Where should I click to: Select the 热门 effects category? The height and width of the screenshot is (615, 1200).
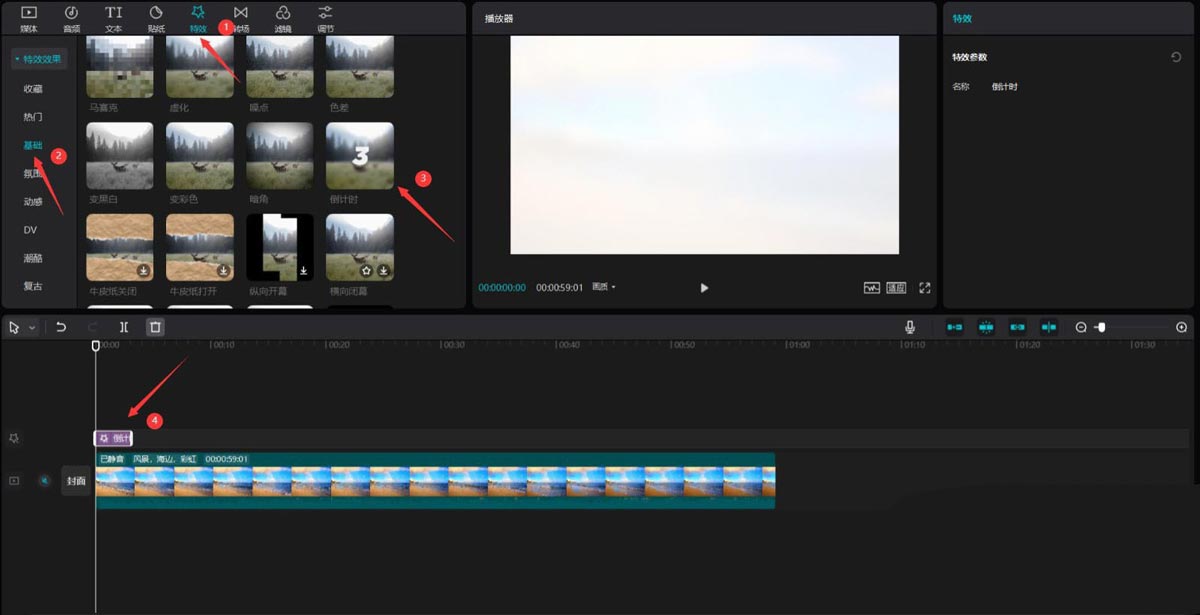[33, 117]
